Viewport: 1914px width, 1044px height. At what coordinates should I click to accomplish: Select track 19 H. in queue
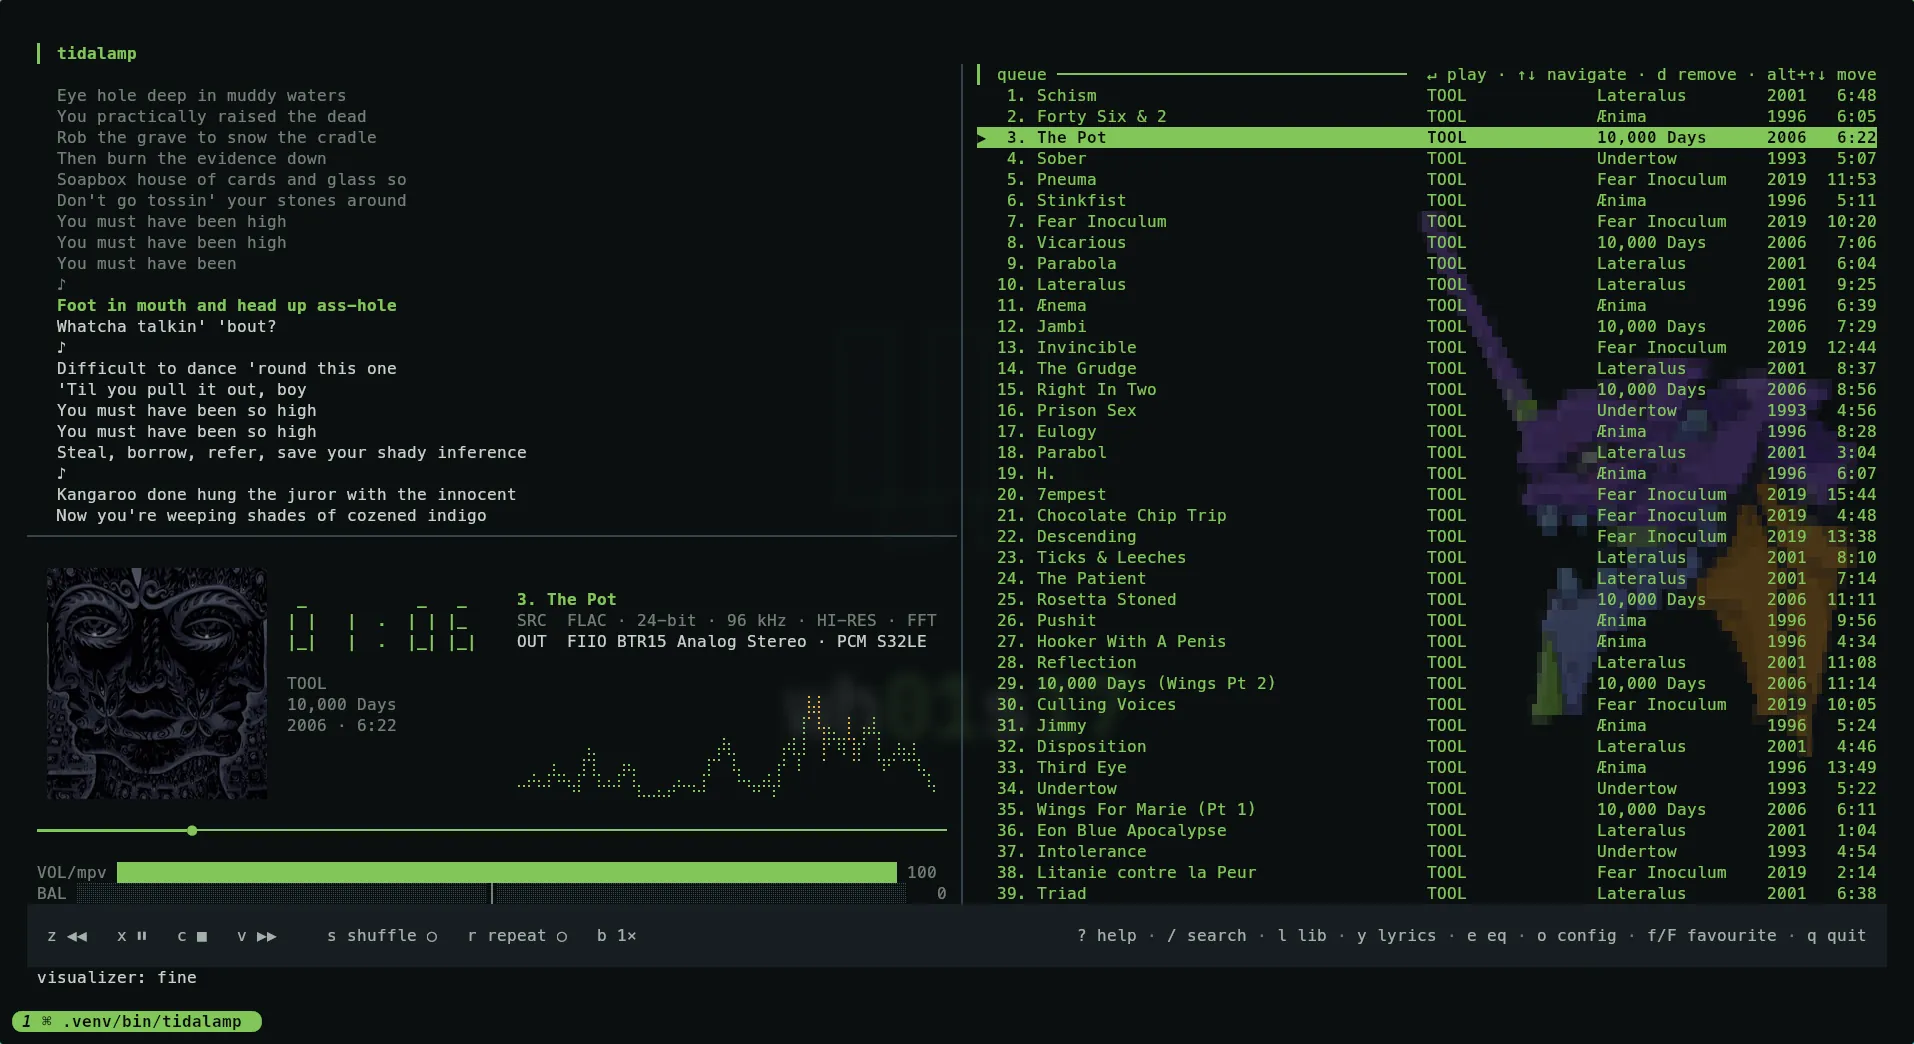[1427, 474]
